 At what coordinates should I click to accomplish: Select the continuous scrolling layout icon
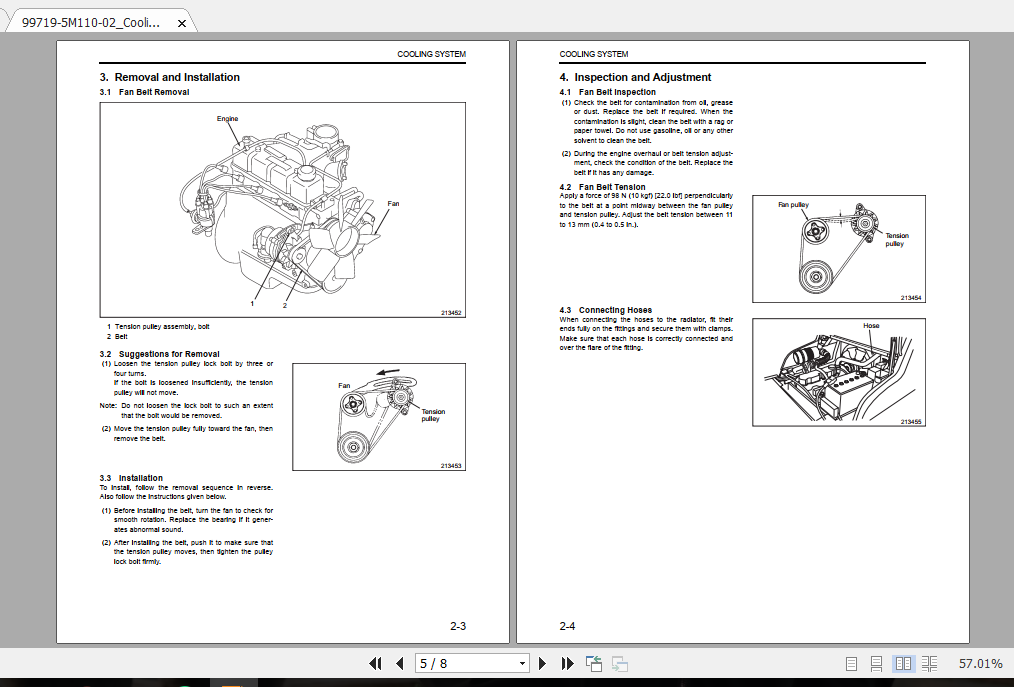pos(877,663)
